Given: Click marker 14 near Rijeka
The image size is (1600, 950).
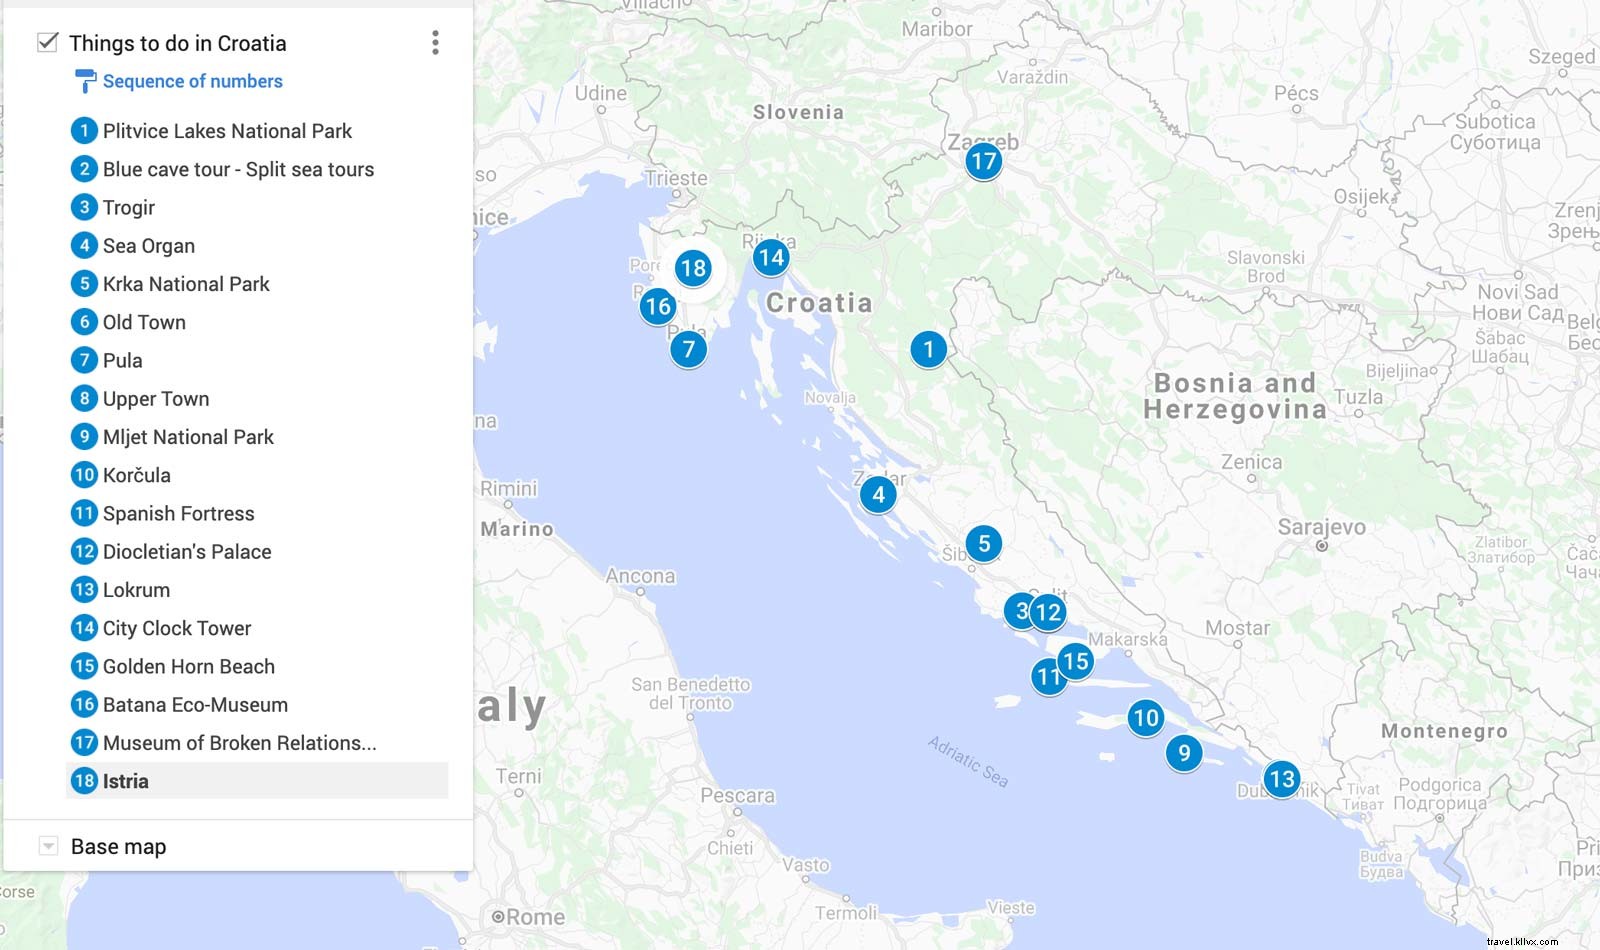Looking at the screenshot, I should pyautogui.click(x=770, y=257).
